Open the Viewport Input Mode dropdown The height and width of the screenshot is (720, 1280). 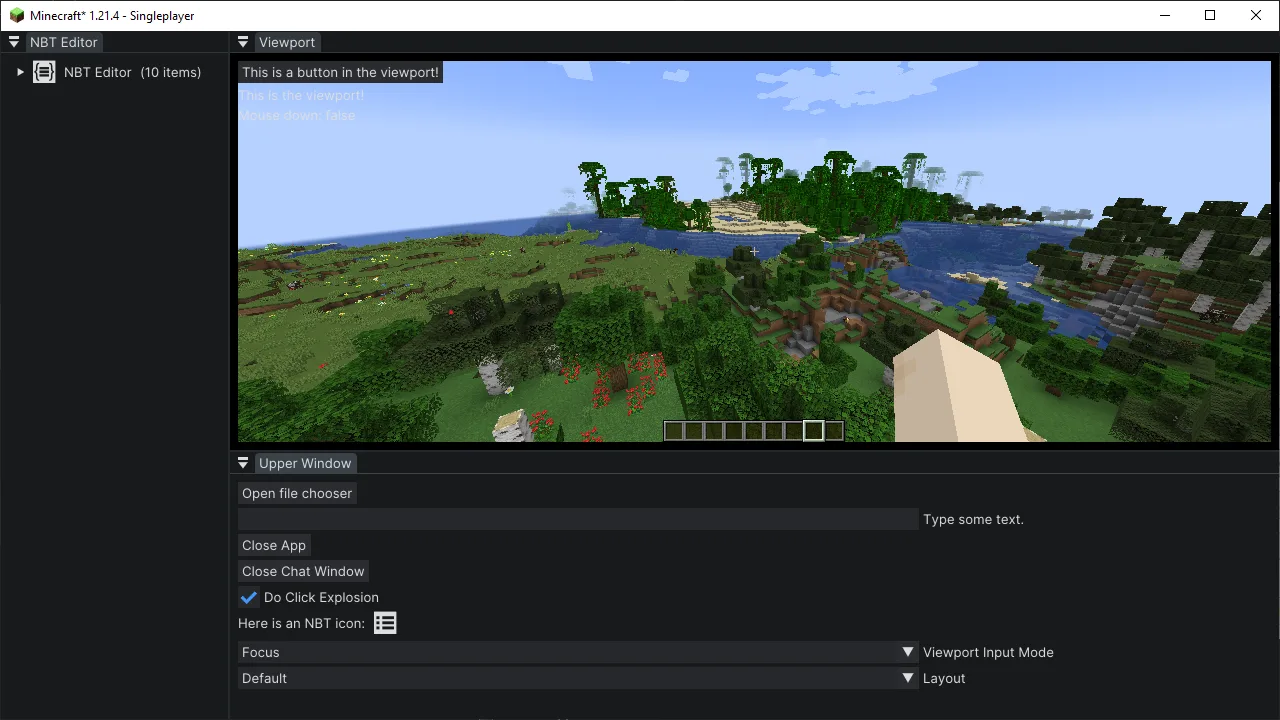[578, 652]
